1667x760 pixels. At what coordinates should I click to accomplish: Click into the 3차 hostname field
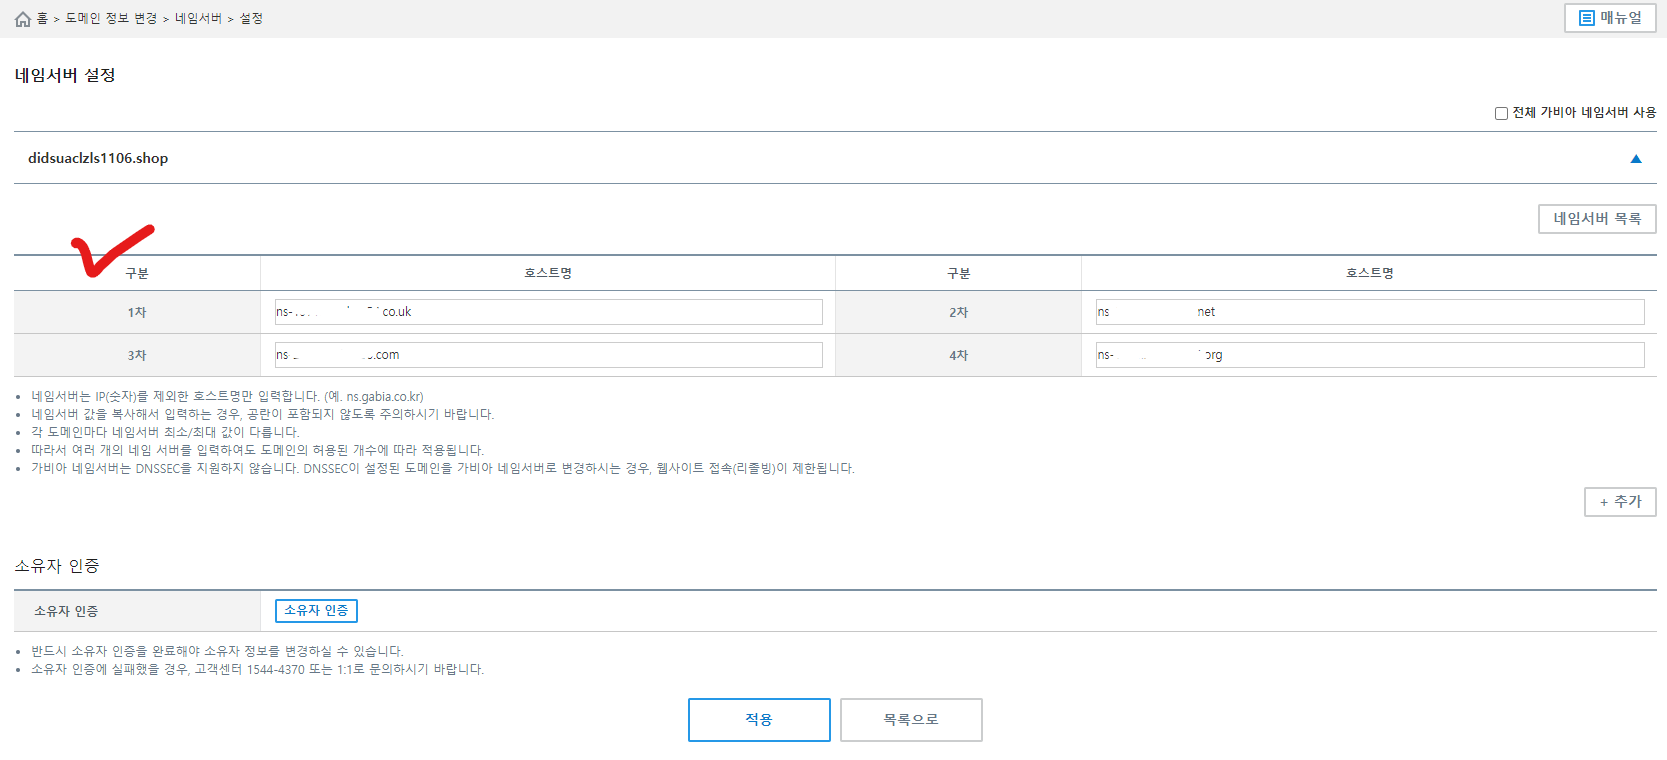click(548, 355)
